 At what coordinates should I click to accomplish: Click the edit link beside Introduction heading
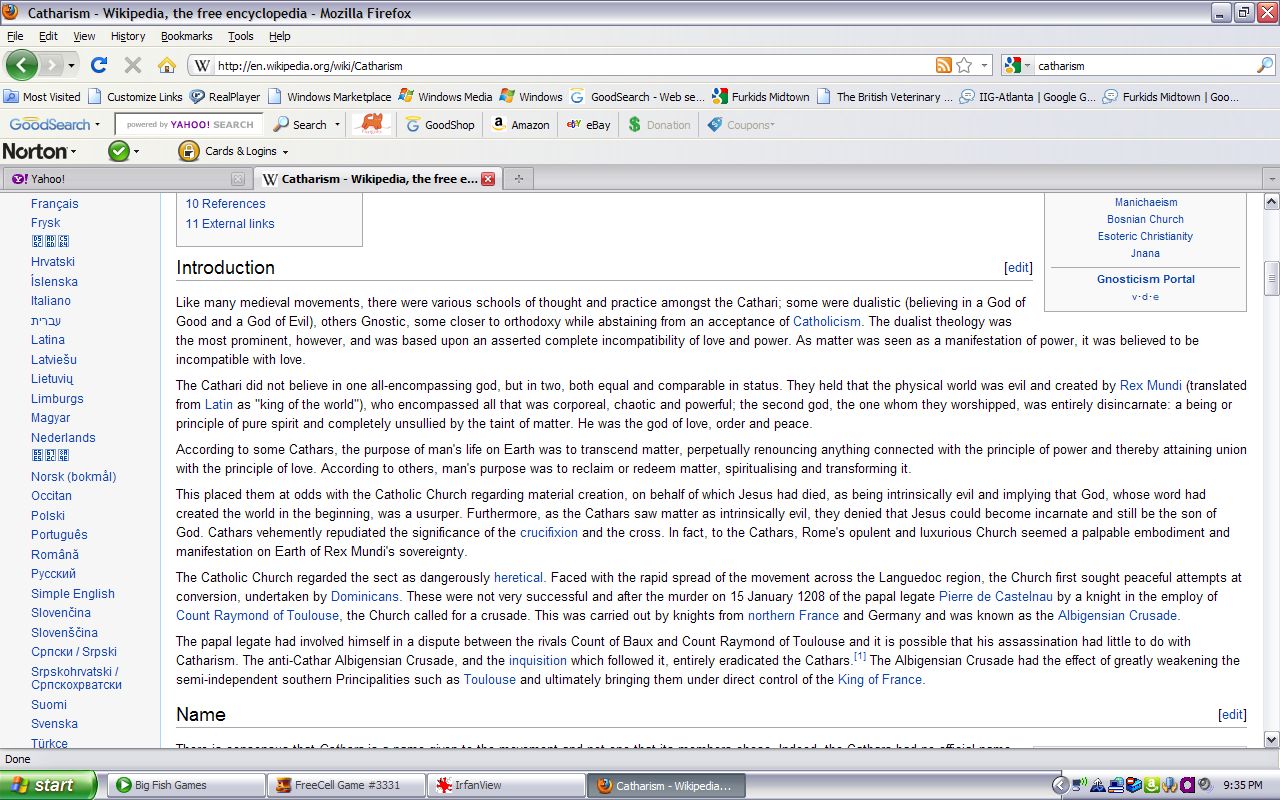1018,268
